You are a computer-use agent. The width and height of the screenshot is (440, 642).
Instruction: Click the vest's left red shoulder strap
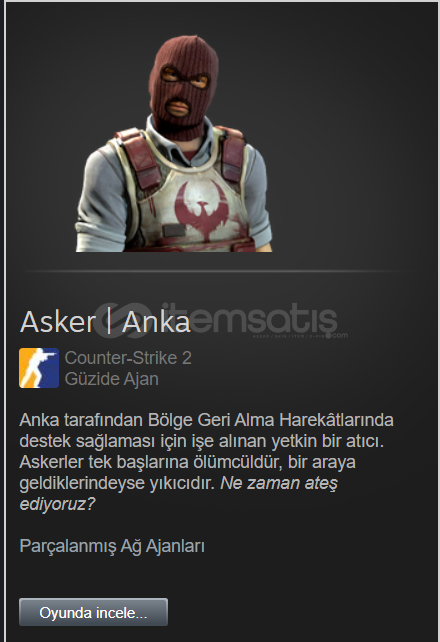pyautogui.click(x=138, y=158)
